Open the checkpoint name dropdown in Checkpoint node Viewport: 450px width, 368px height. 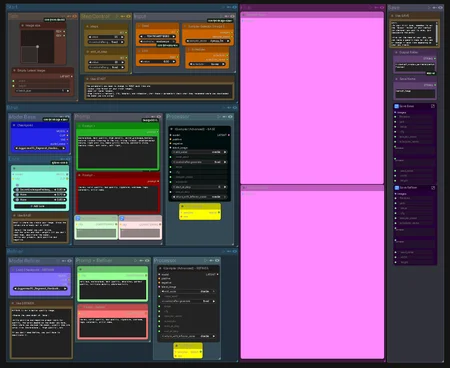coord(40,148)
